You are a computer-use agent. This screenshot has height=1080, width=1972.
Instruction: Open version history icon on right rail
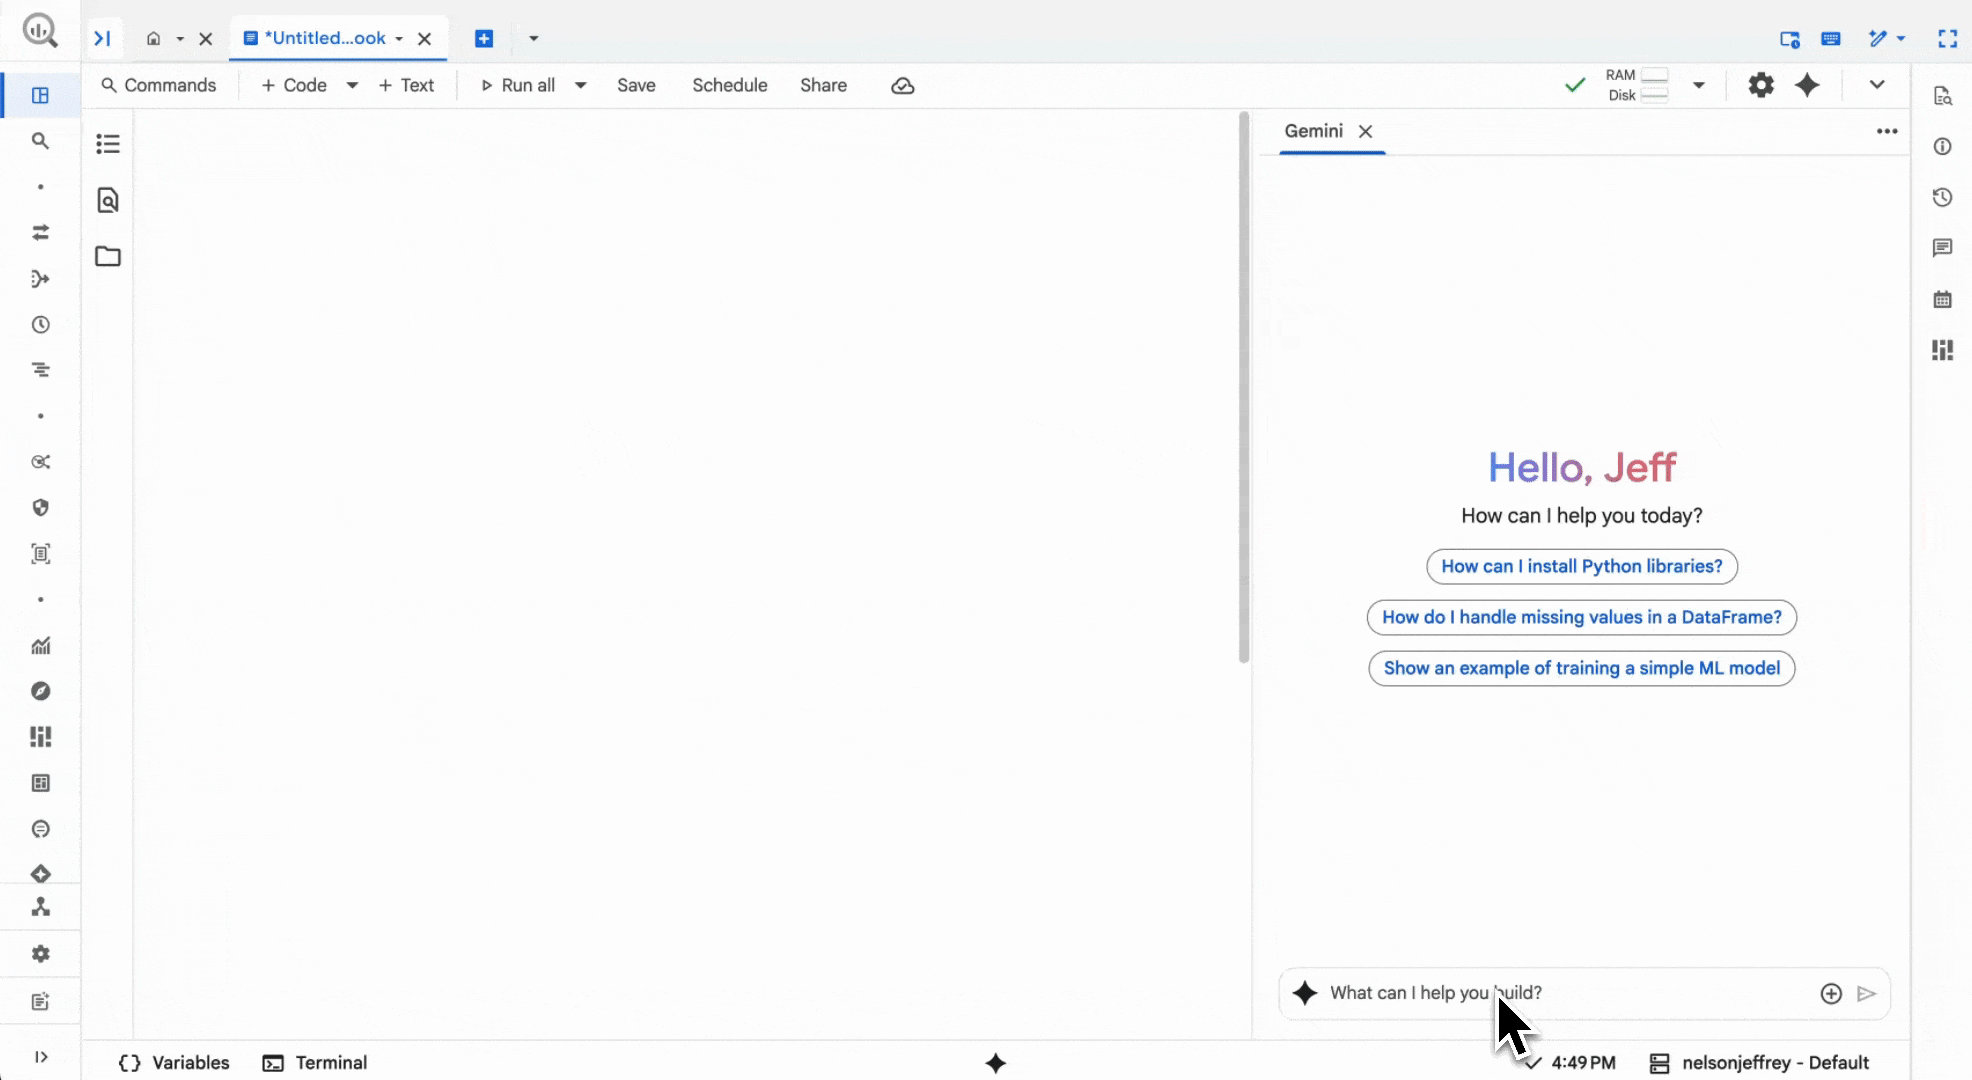click(x=1942, y=197)
